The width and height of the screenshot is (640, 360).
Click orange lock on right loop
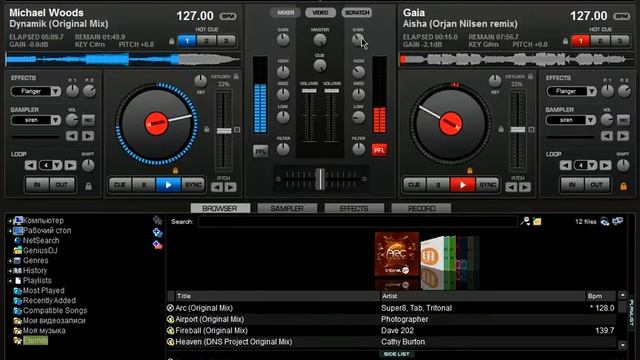click(x=623, y=186)
